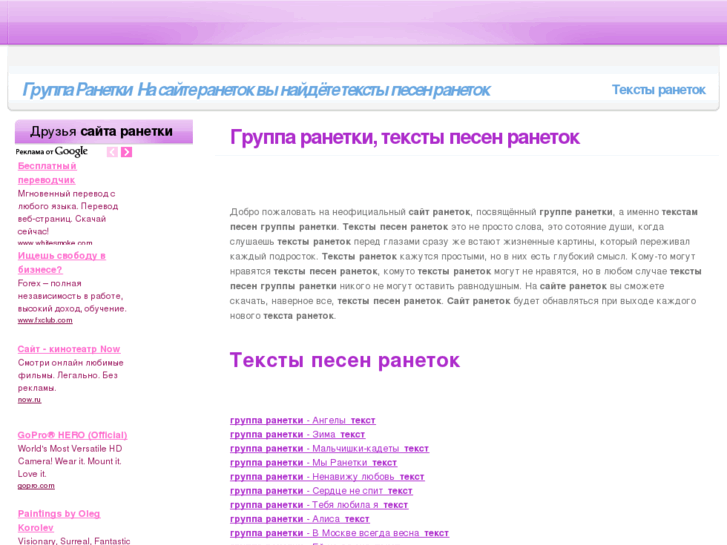Open lyrics link 'Ангелы текст'
This screenshot has width=727, height=545.
point(302,420)
